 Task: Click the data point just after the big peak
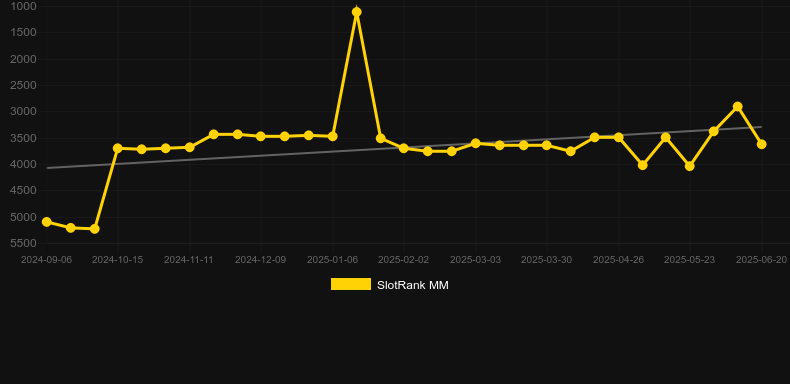click(x=380, y=138)
